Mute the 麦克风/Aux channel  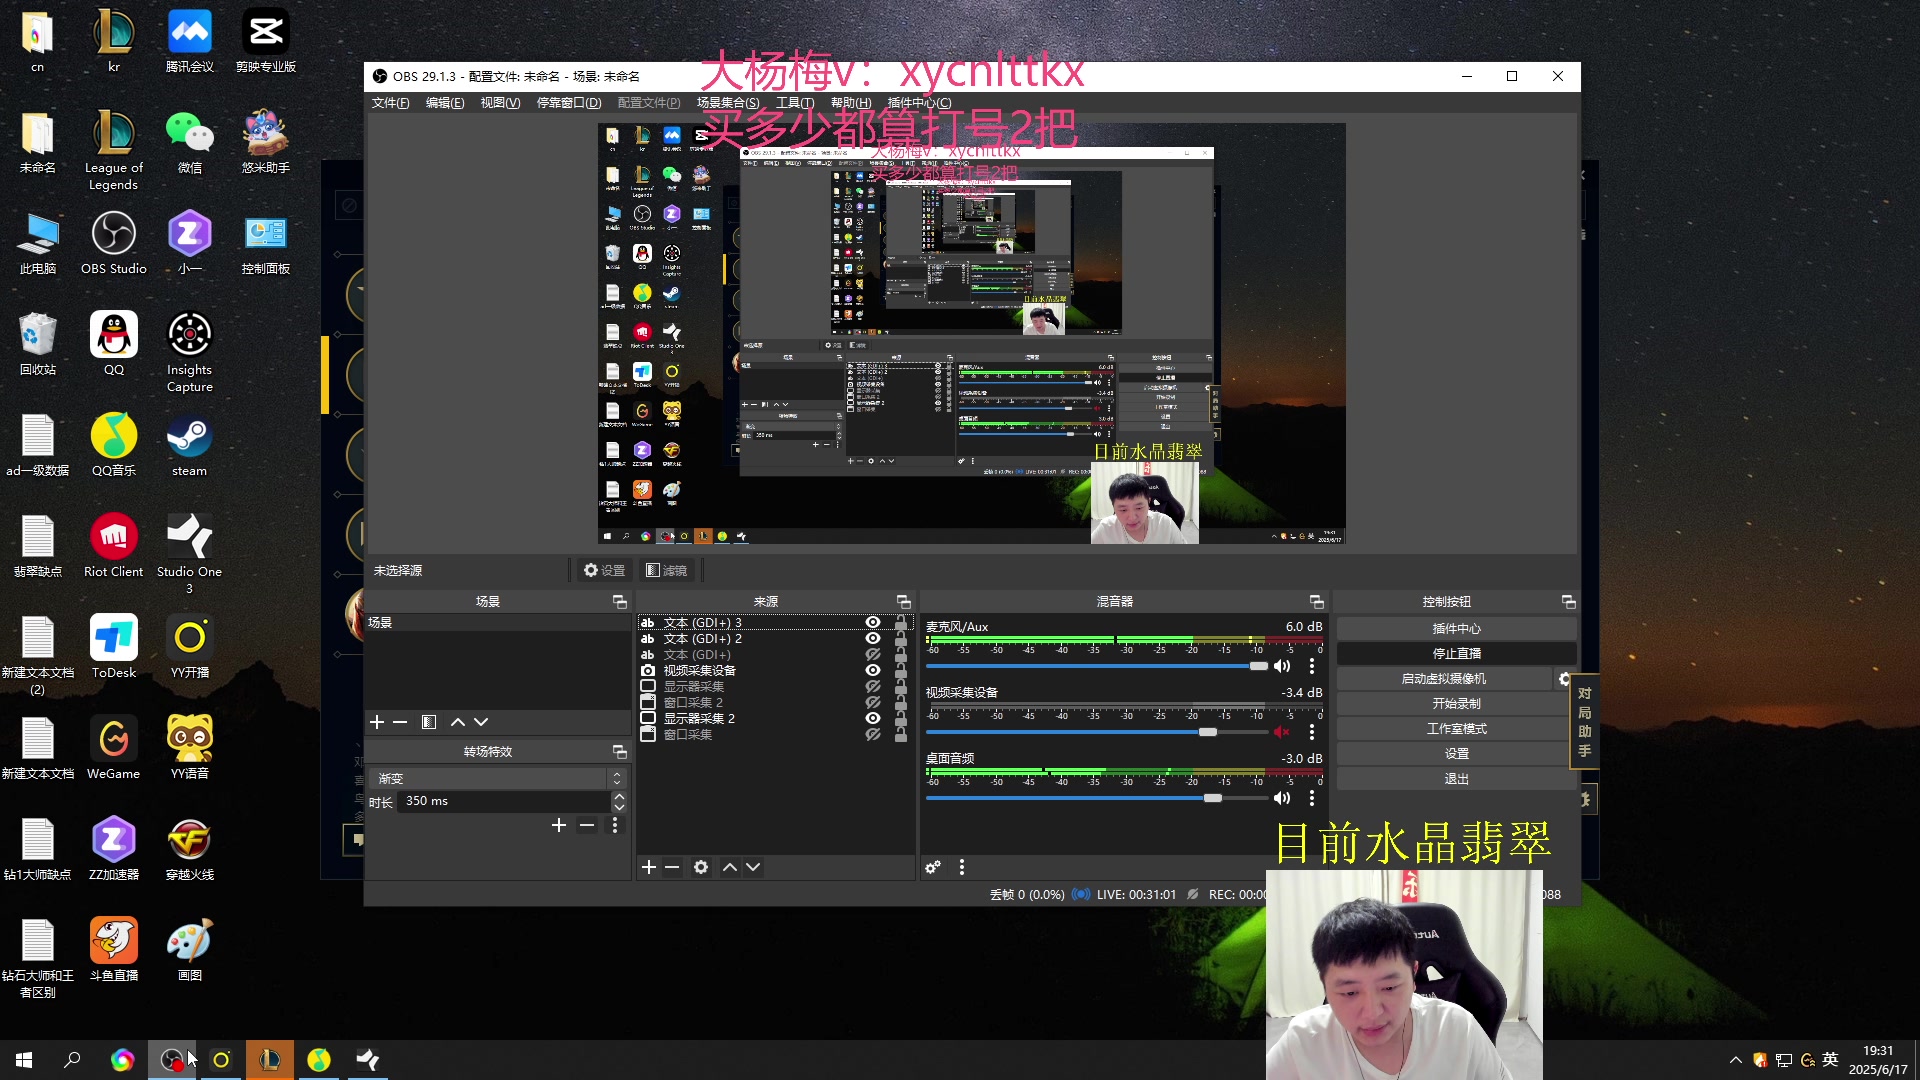1282,666
